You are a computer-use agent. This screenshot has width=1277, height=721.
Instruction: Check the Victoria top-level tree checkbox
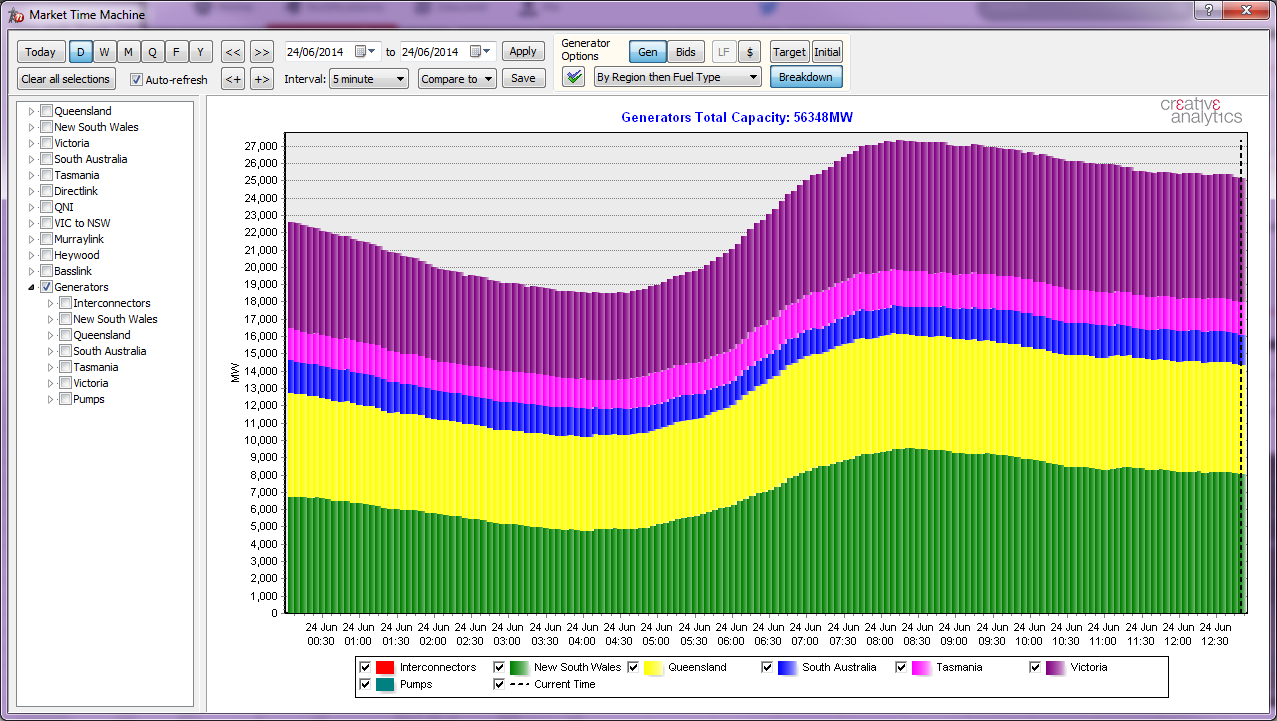[x=47, y=143]
